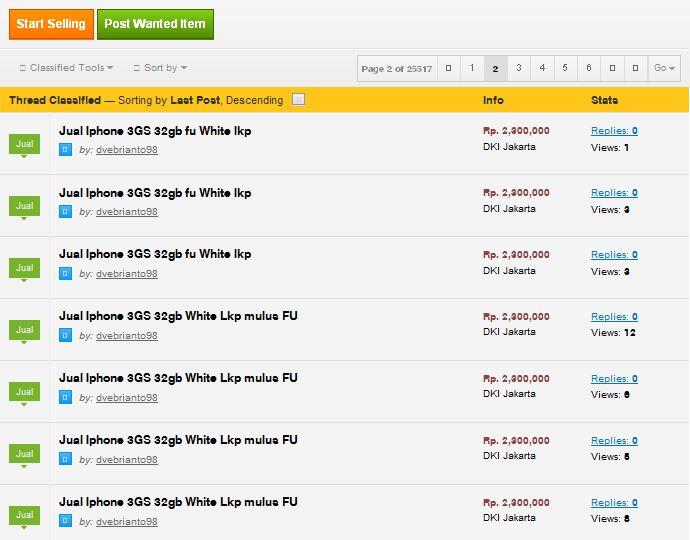Open the Go page-jump dropdown

[x=663, y=68]
